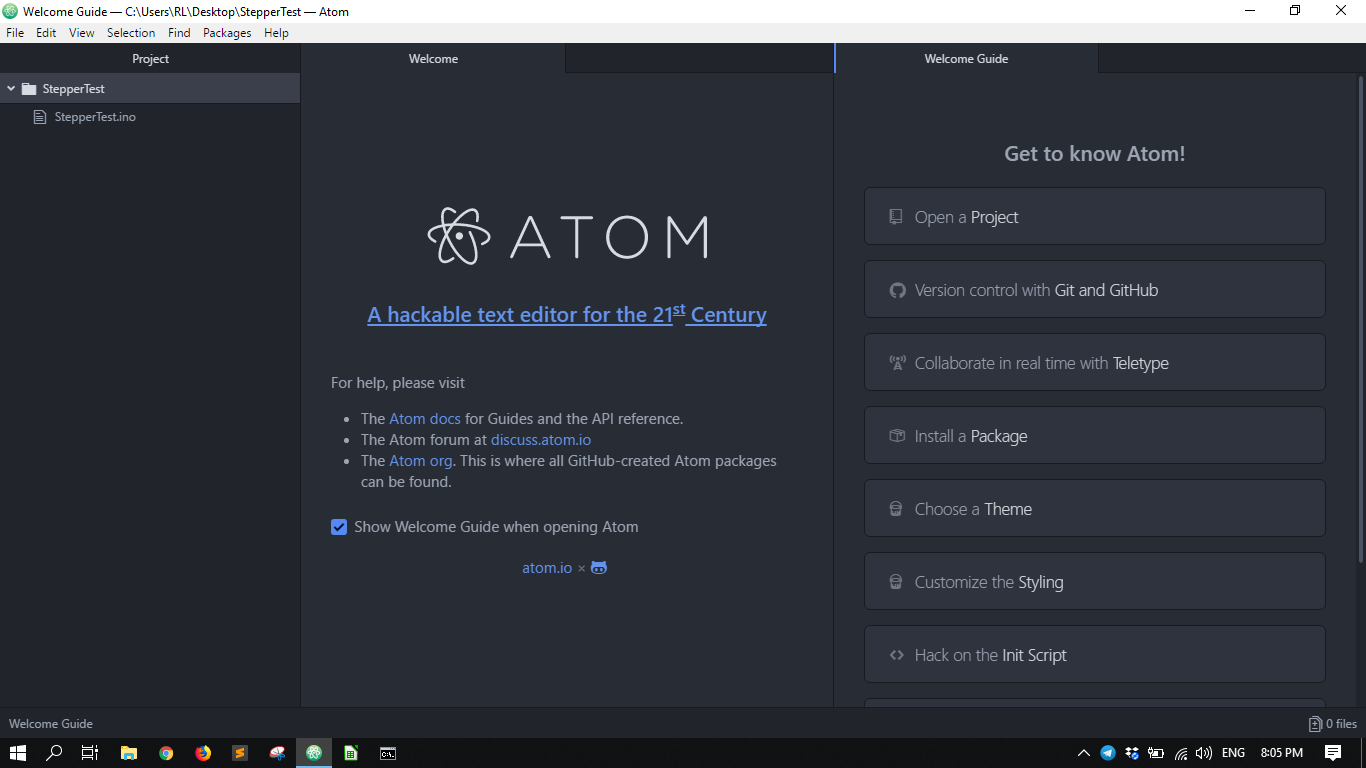Click the 8:05 PM clock in the taskbar
Screen dimensions: 1366x768
point(1282,753)
